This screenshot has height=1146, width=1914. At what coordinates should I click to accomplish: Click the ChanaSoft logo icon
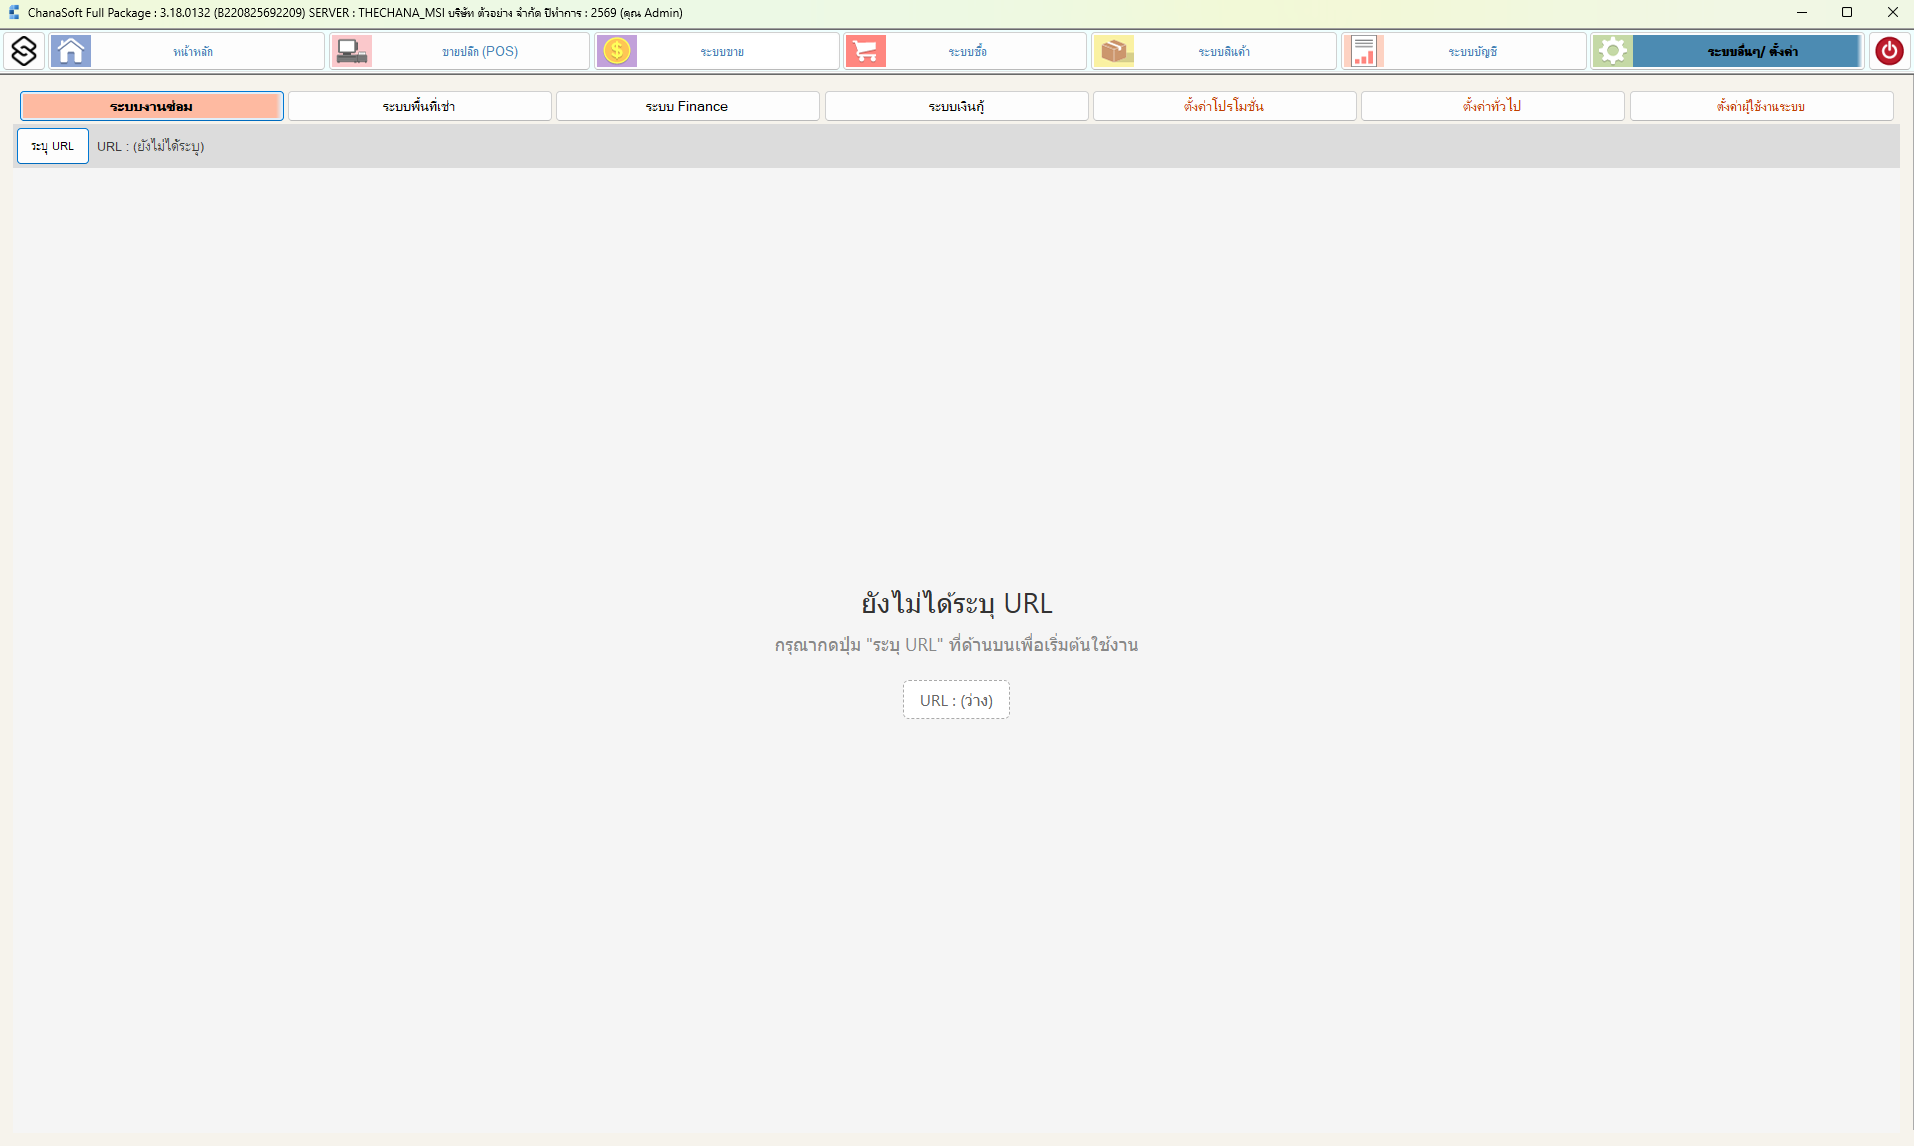(x=24, y=51)
